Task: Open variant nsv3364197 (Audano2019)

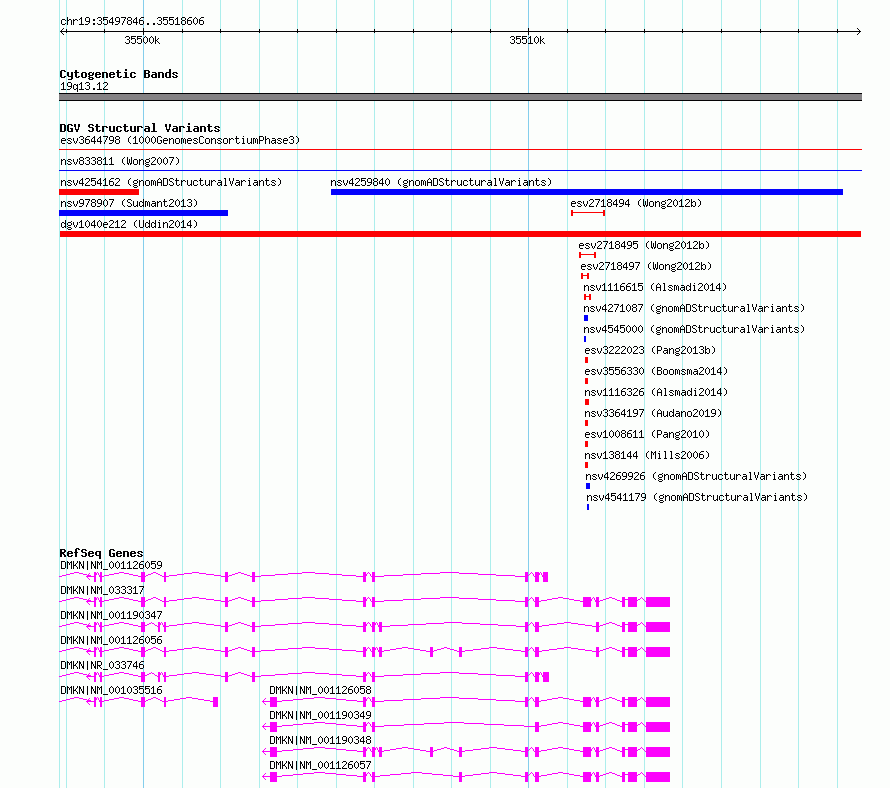Action: [x=653, y=413]
